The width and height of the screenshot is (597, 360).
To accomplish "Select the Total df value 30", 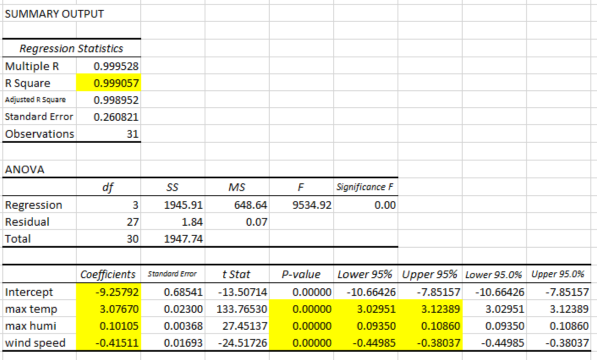I will 132,239.
